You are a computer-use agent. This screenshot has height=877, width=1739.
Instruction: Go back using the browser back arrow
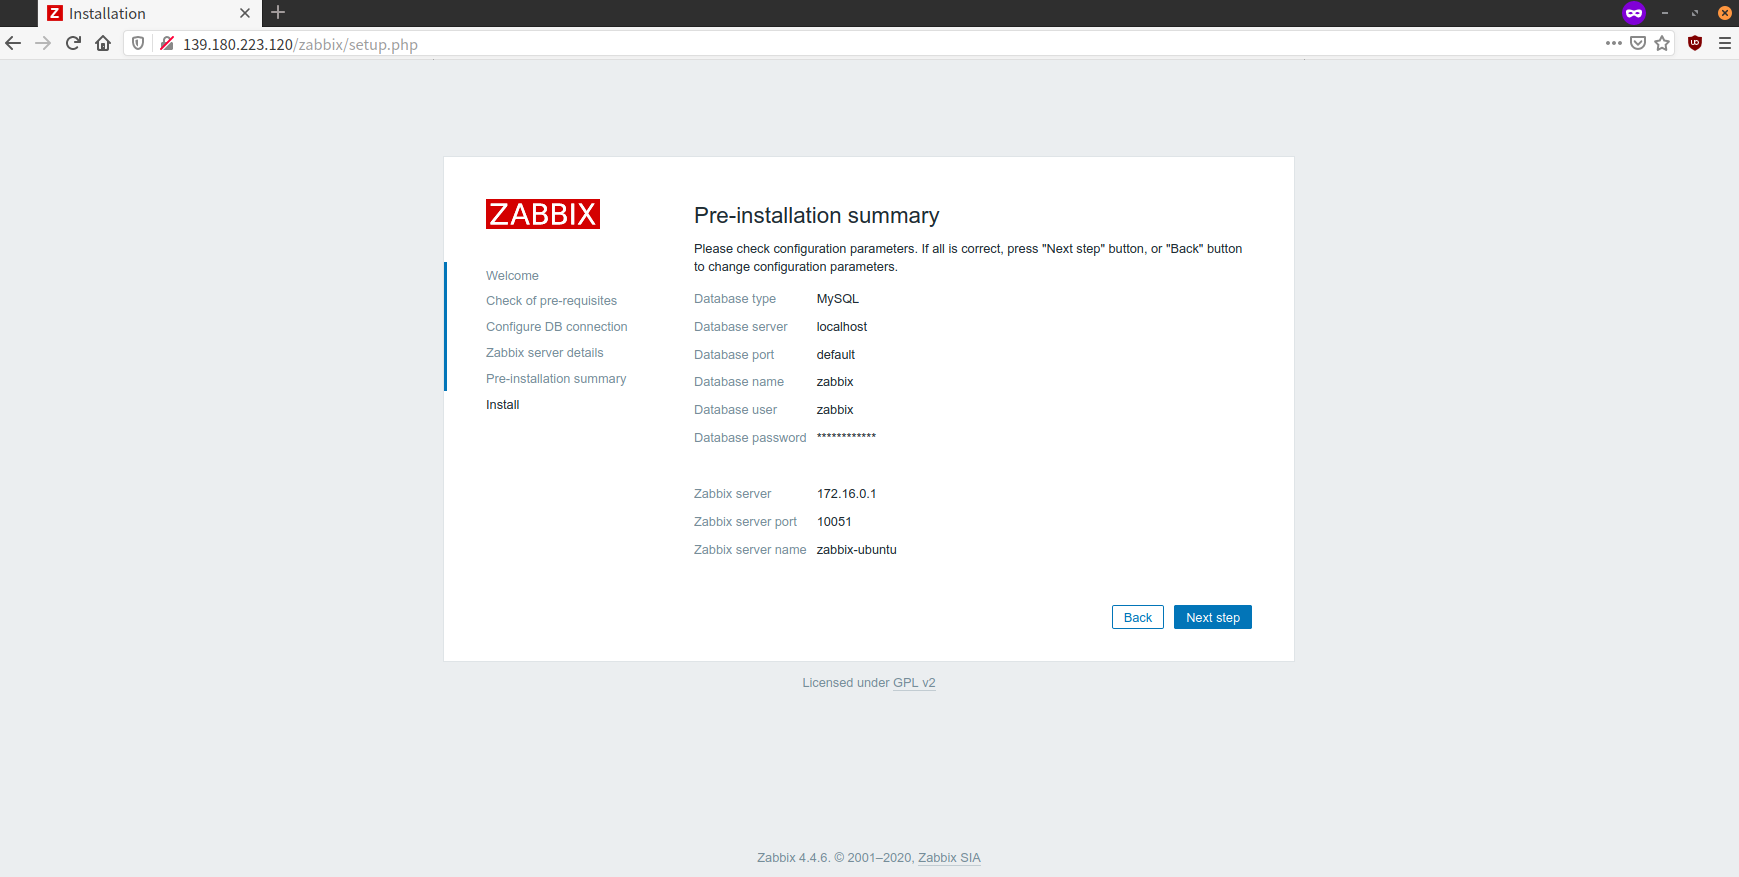pyautogui.click(x=13, y=43)
